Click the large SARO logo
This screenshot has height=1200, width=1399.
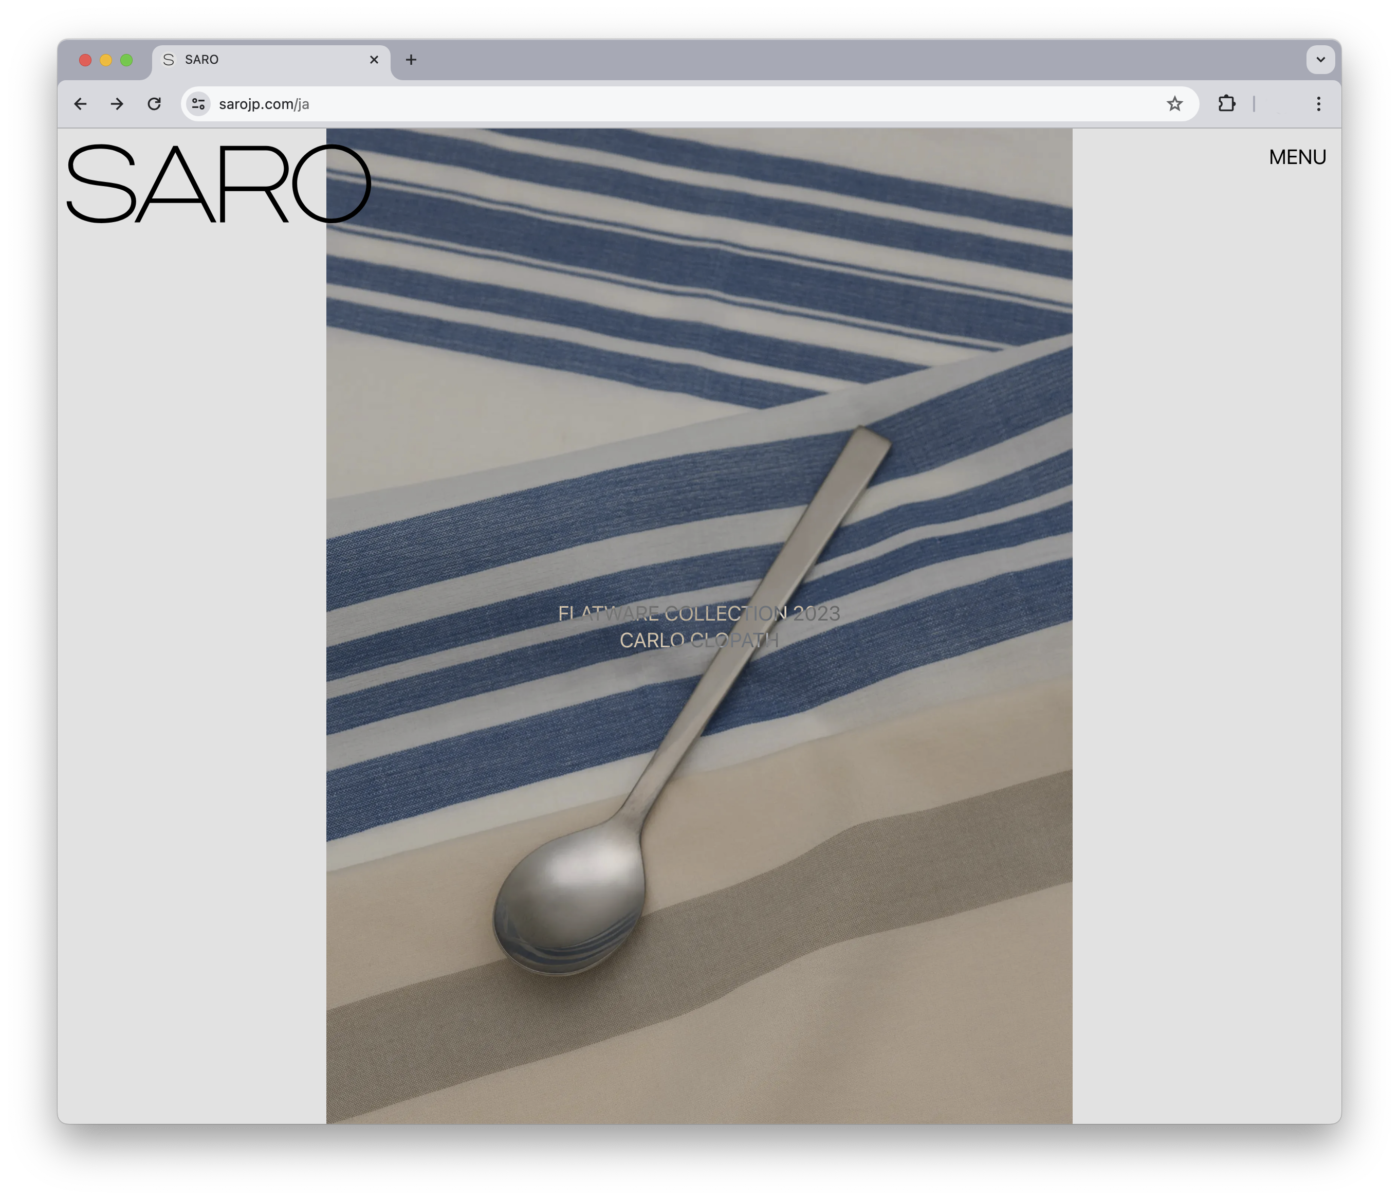pyautogui.click(x=218, y=184)
